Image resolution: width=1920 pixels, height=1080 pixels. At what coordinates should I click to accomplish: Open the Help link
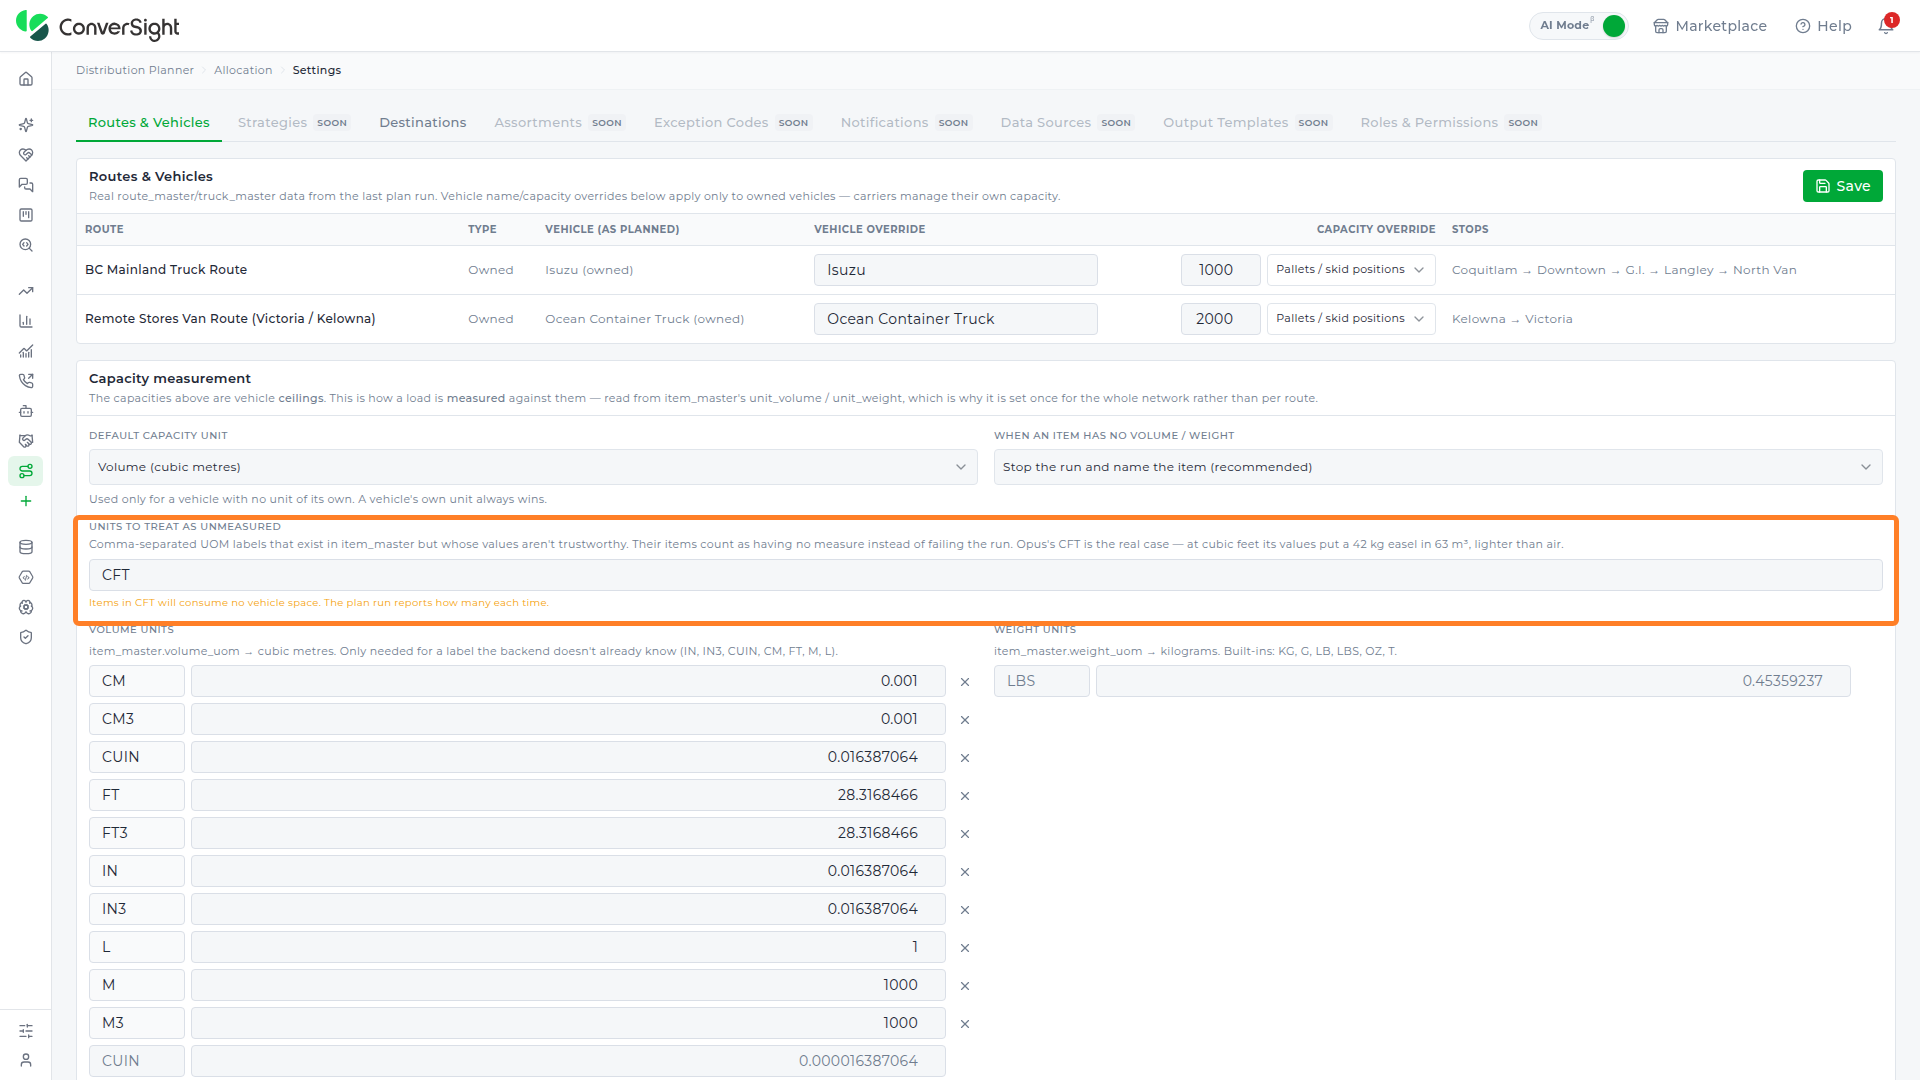click(1823, 26)
